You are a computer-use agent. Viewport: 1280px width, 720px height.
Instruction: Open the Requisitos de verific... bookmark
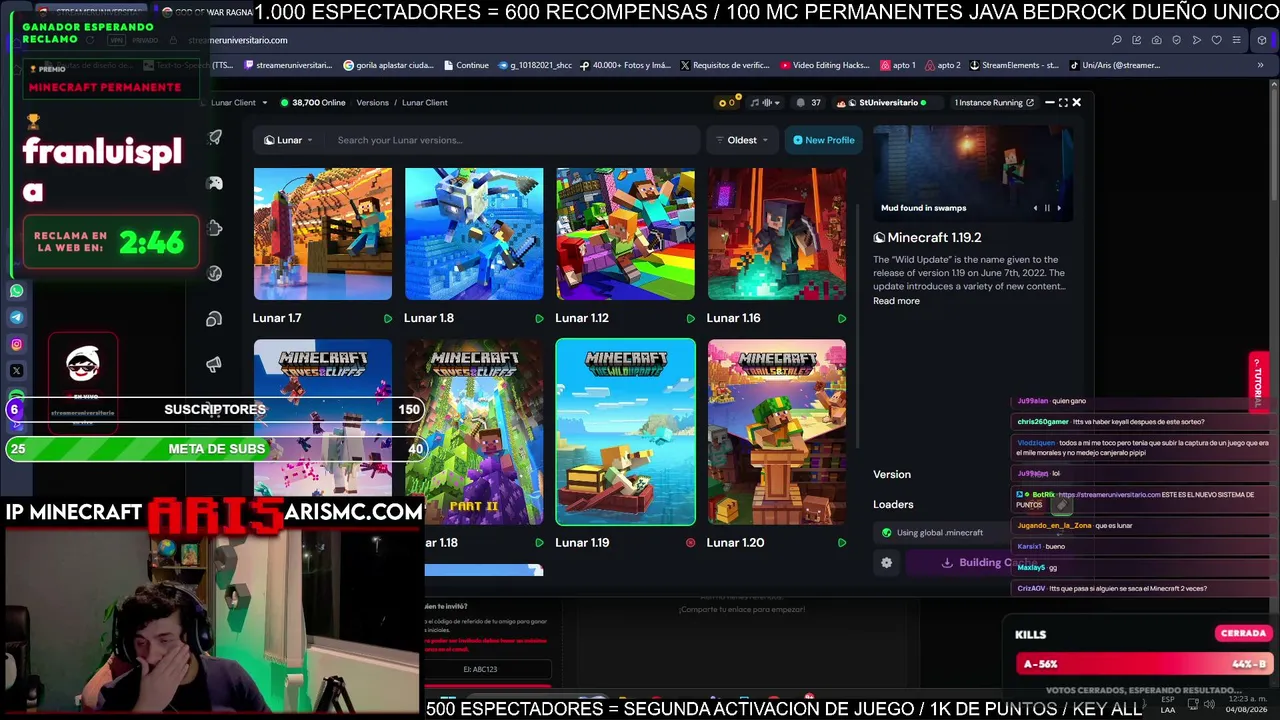[x=725, y=65]
